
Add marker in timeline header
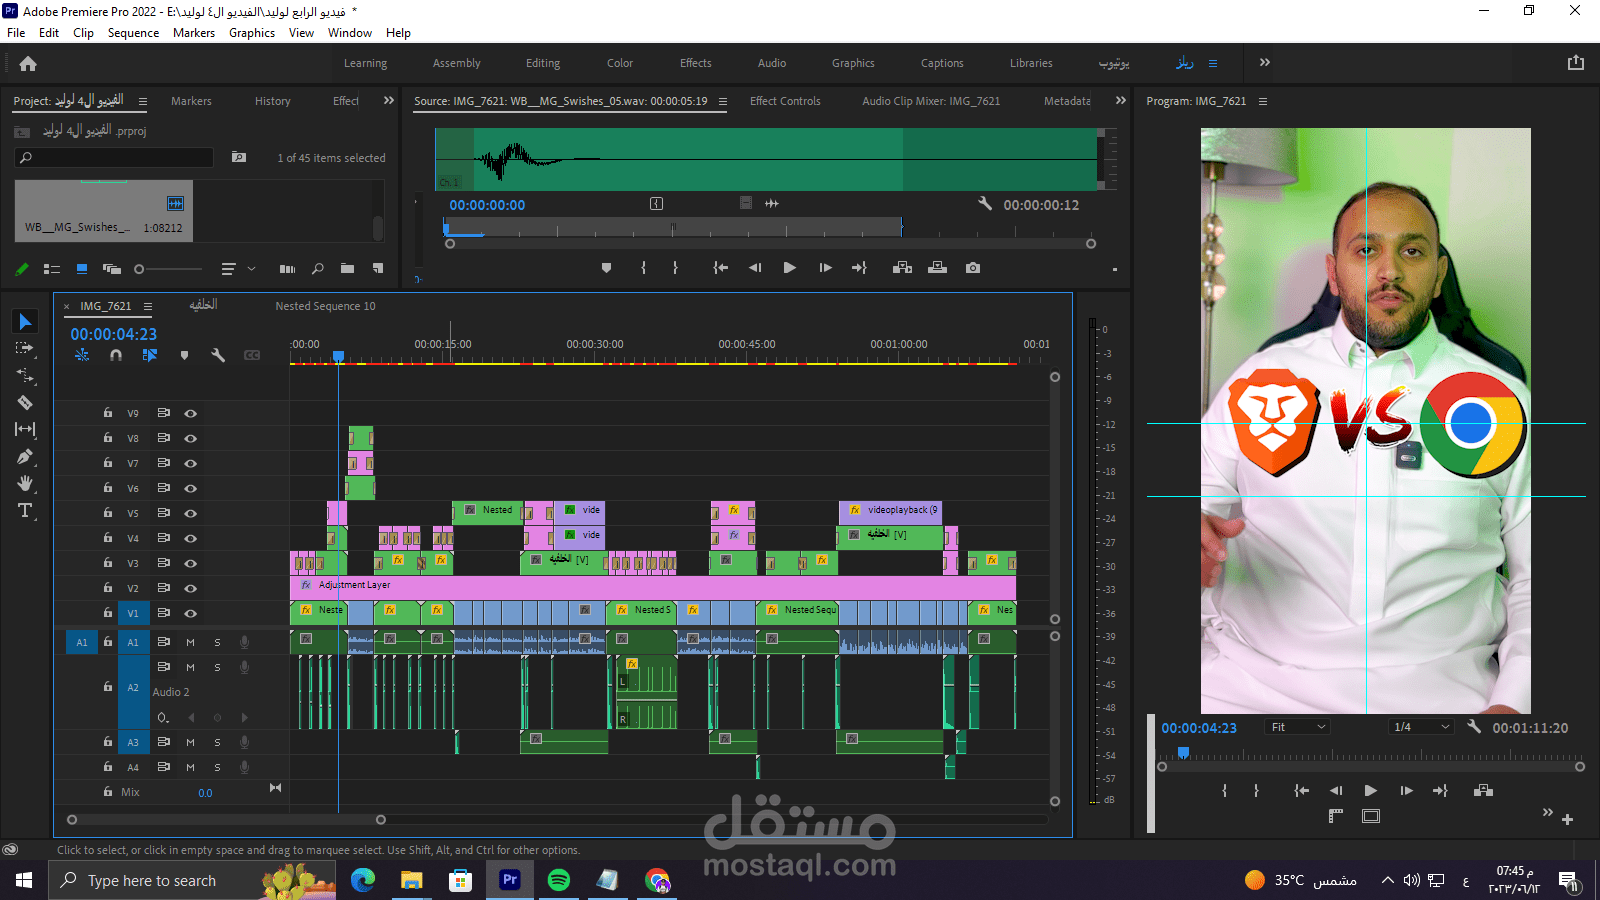pos(184,355)
